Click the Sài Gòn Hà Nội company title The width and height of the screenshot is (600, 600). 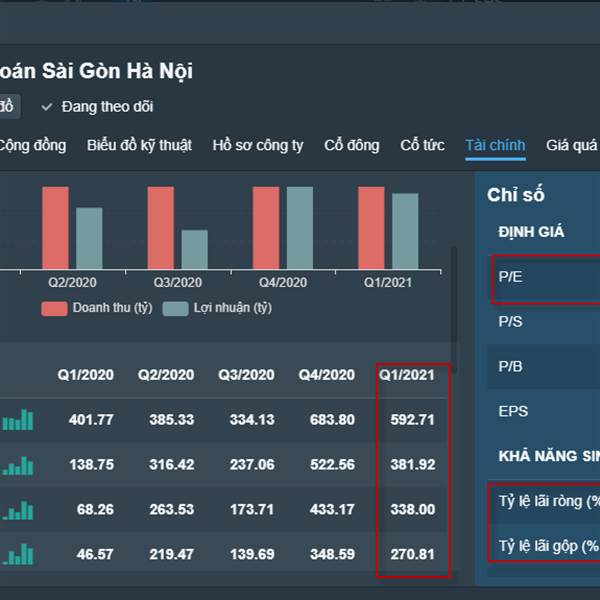(117, 71)
